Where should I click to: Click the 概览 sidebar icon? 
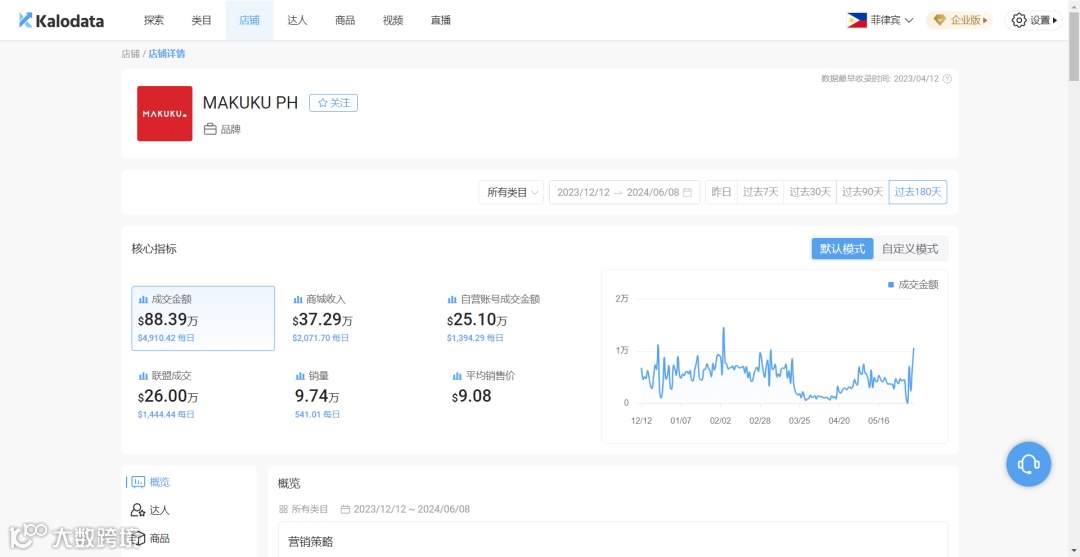[138, 482]
